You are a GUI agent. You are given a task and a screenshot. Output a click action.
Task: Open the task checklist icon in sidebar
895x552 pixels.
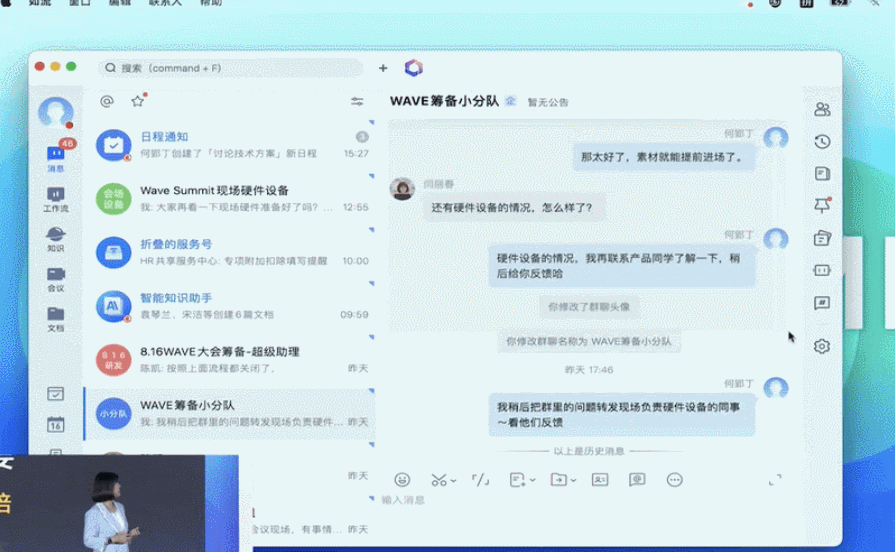pyautogui.click(x=55, y=393)
